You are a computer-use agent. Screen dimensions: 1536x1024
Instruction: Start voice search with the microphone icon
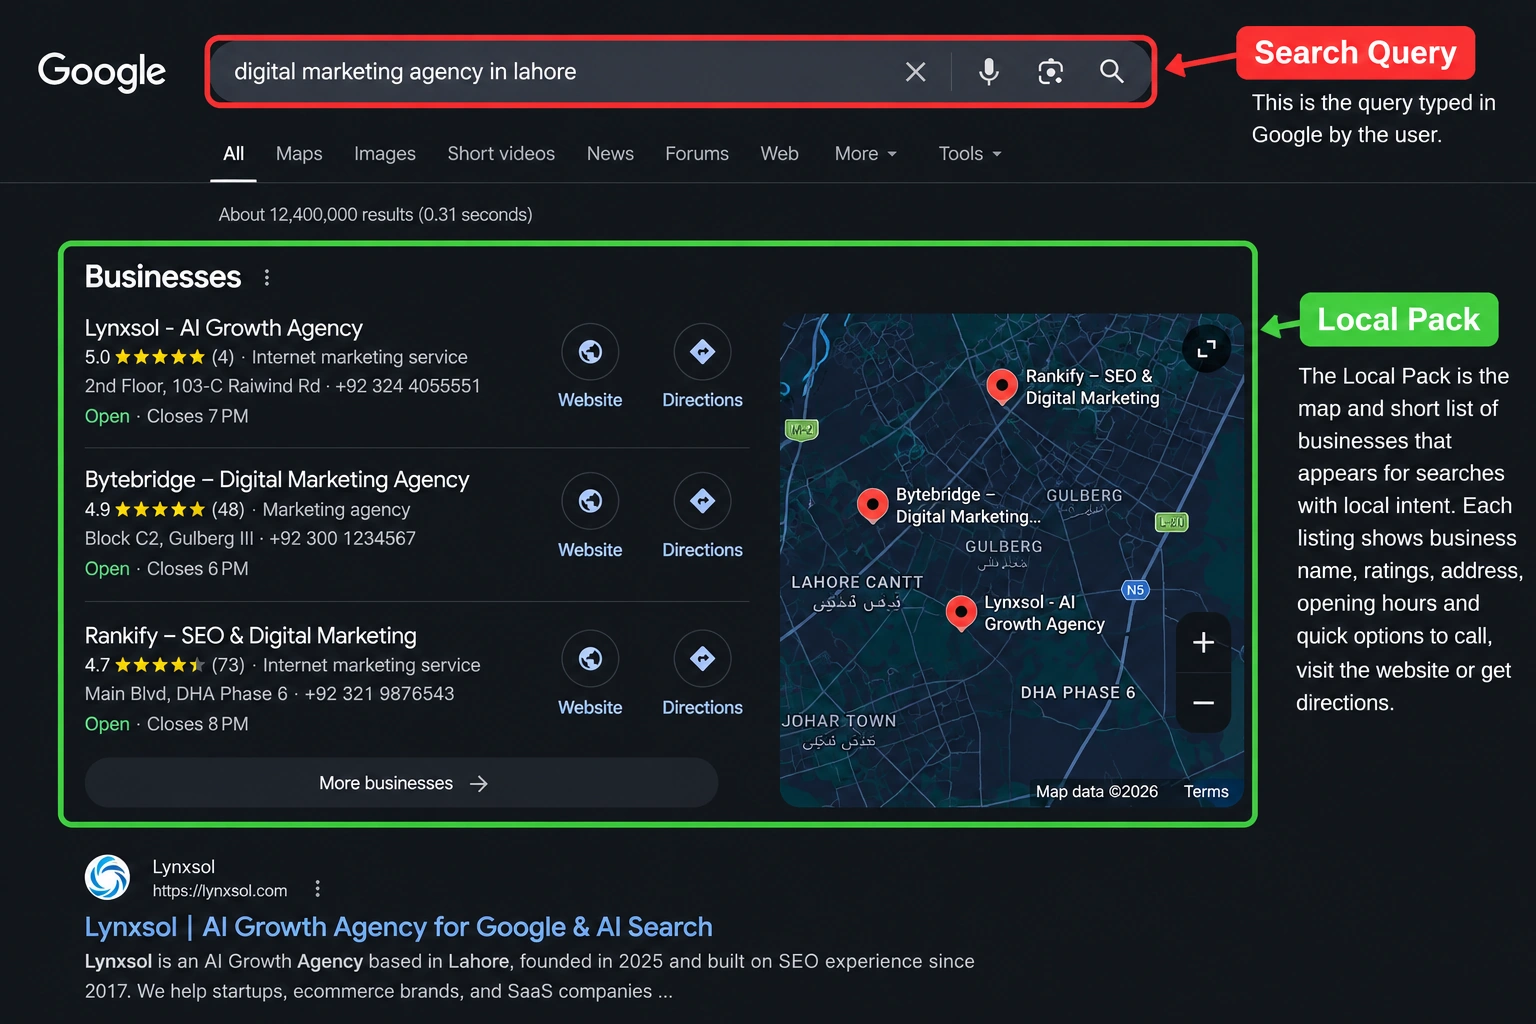pos(988,72)
